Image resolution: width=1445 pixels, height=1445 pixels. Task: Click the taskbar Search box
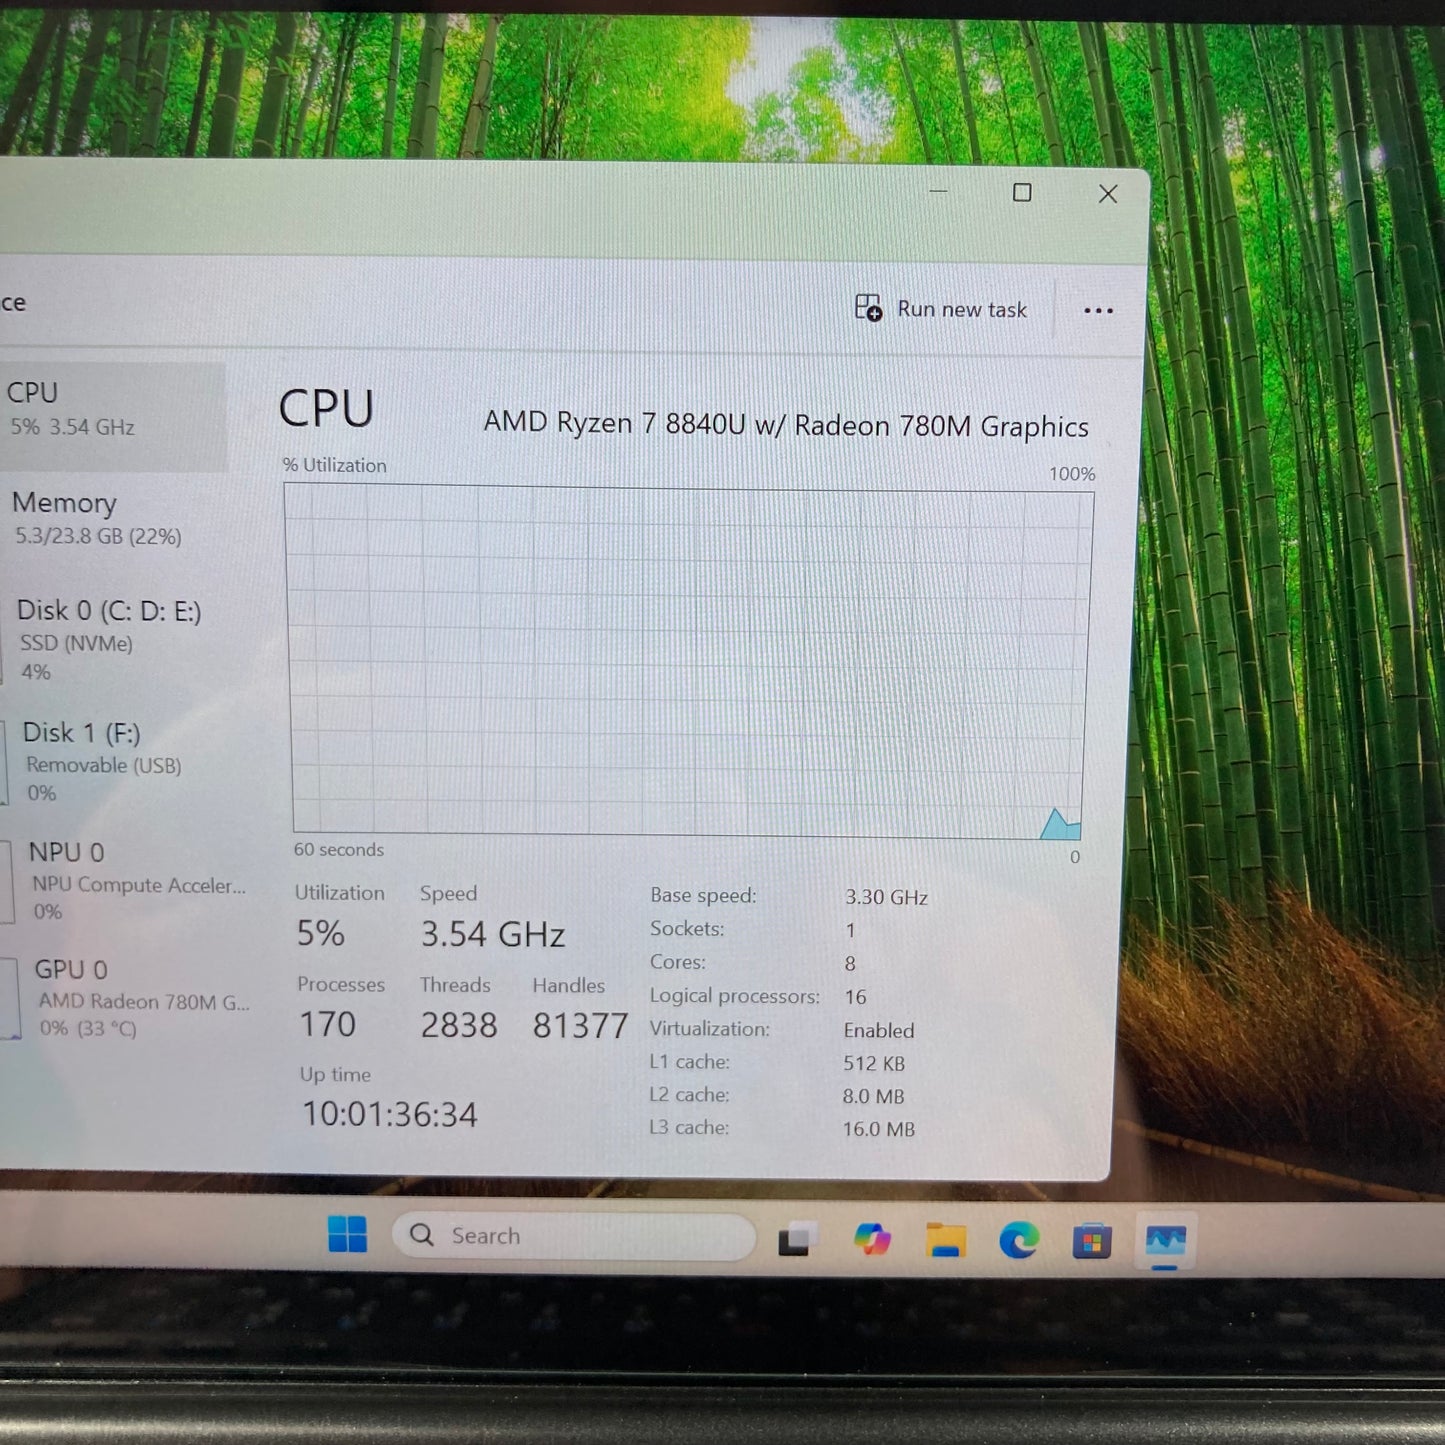click(574, 1236)
